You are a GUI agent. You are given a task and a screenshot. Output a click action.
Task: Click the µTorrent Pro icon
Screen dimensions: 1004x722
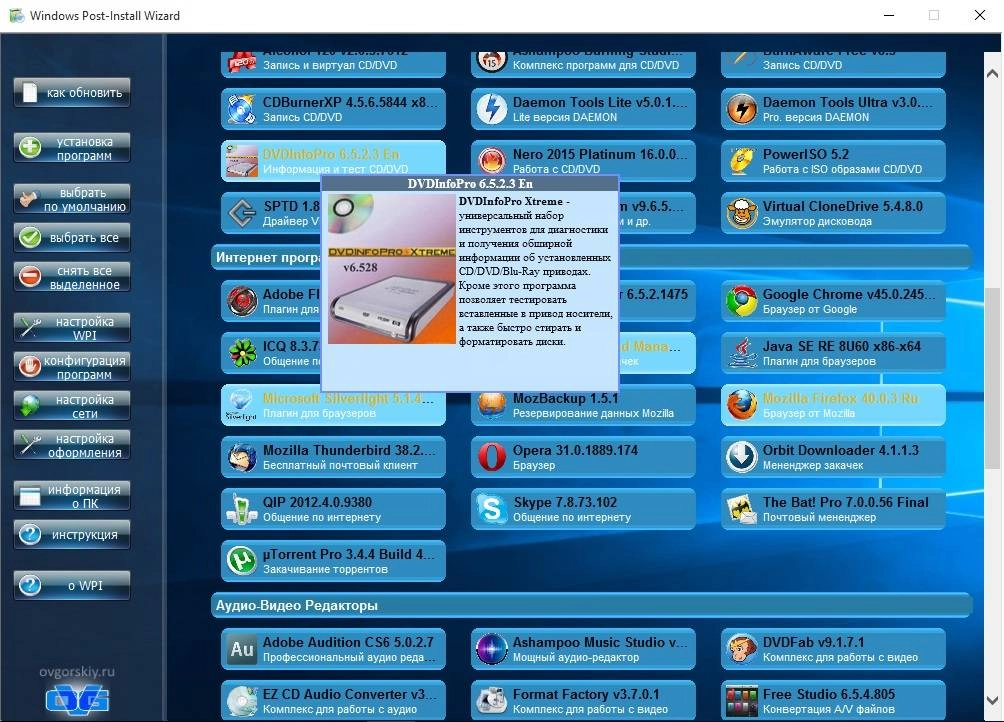(x=241, y=561)
